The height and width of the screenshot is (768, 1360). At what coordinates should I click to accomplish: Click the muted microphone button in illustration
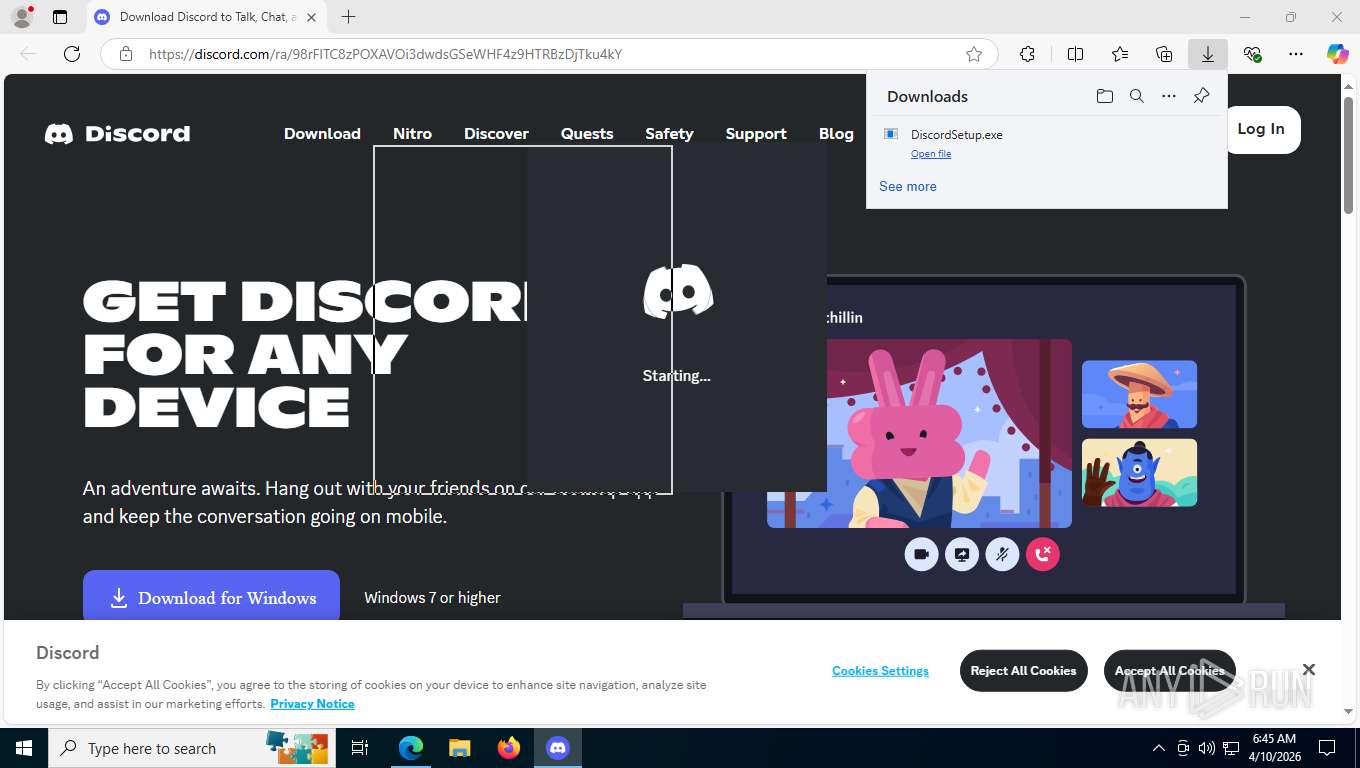[x=1002, y=554]
